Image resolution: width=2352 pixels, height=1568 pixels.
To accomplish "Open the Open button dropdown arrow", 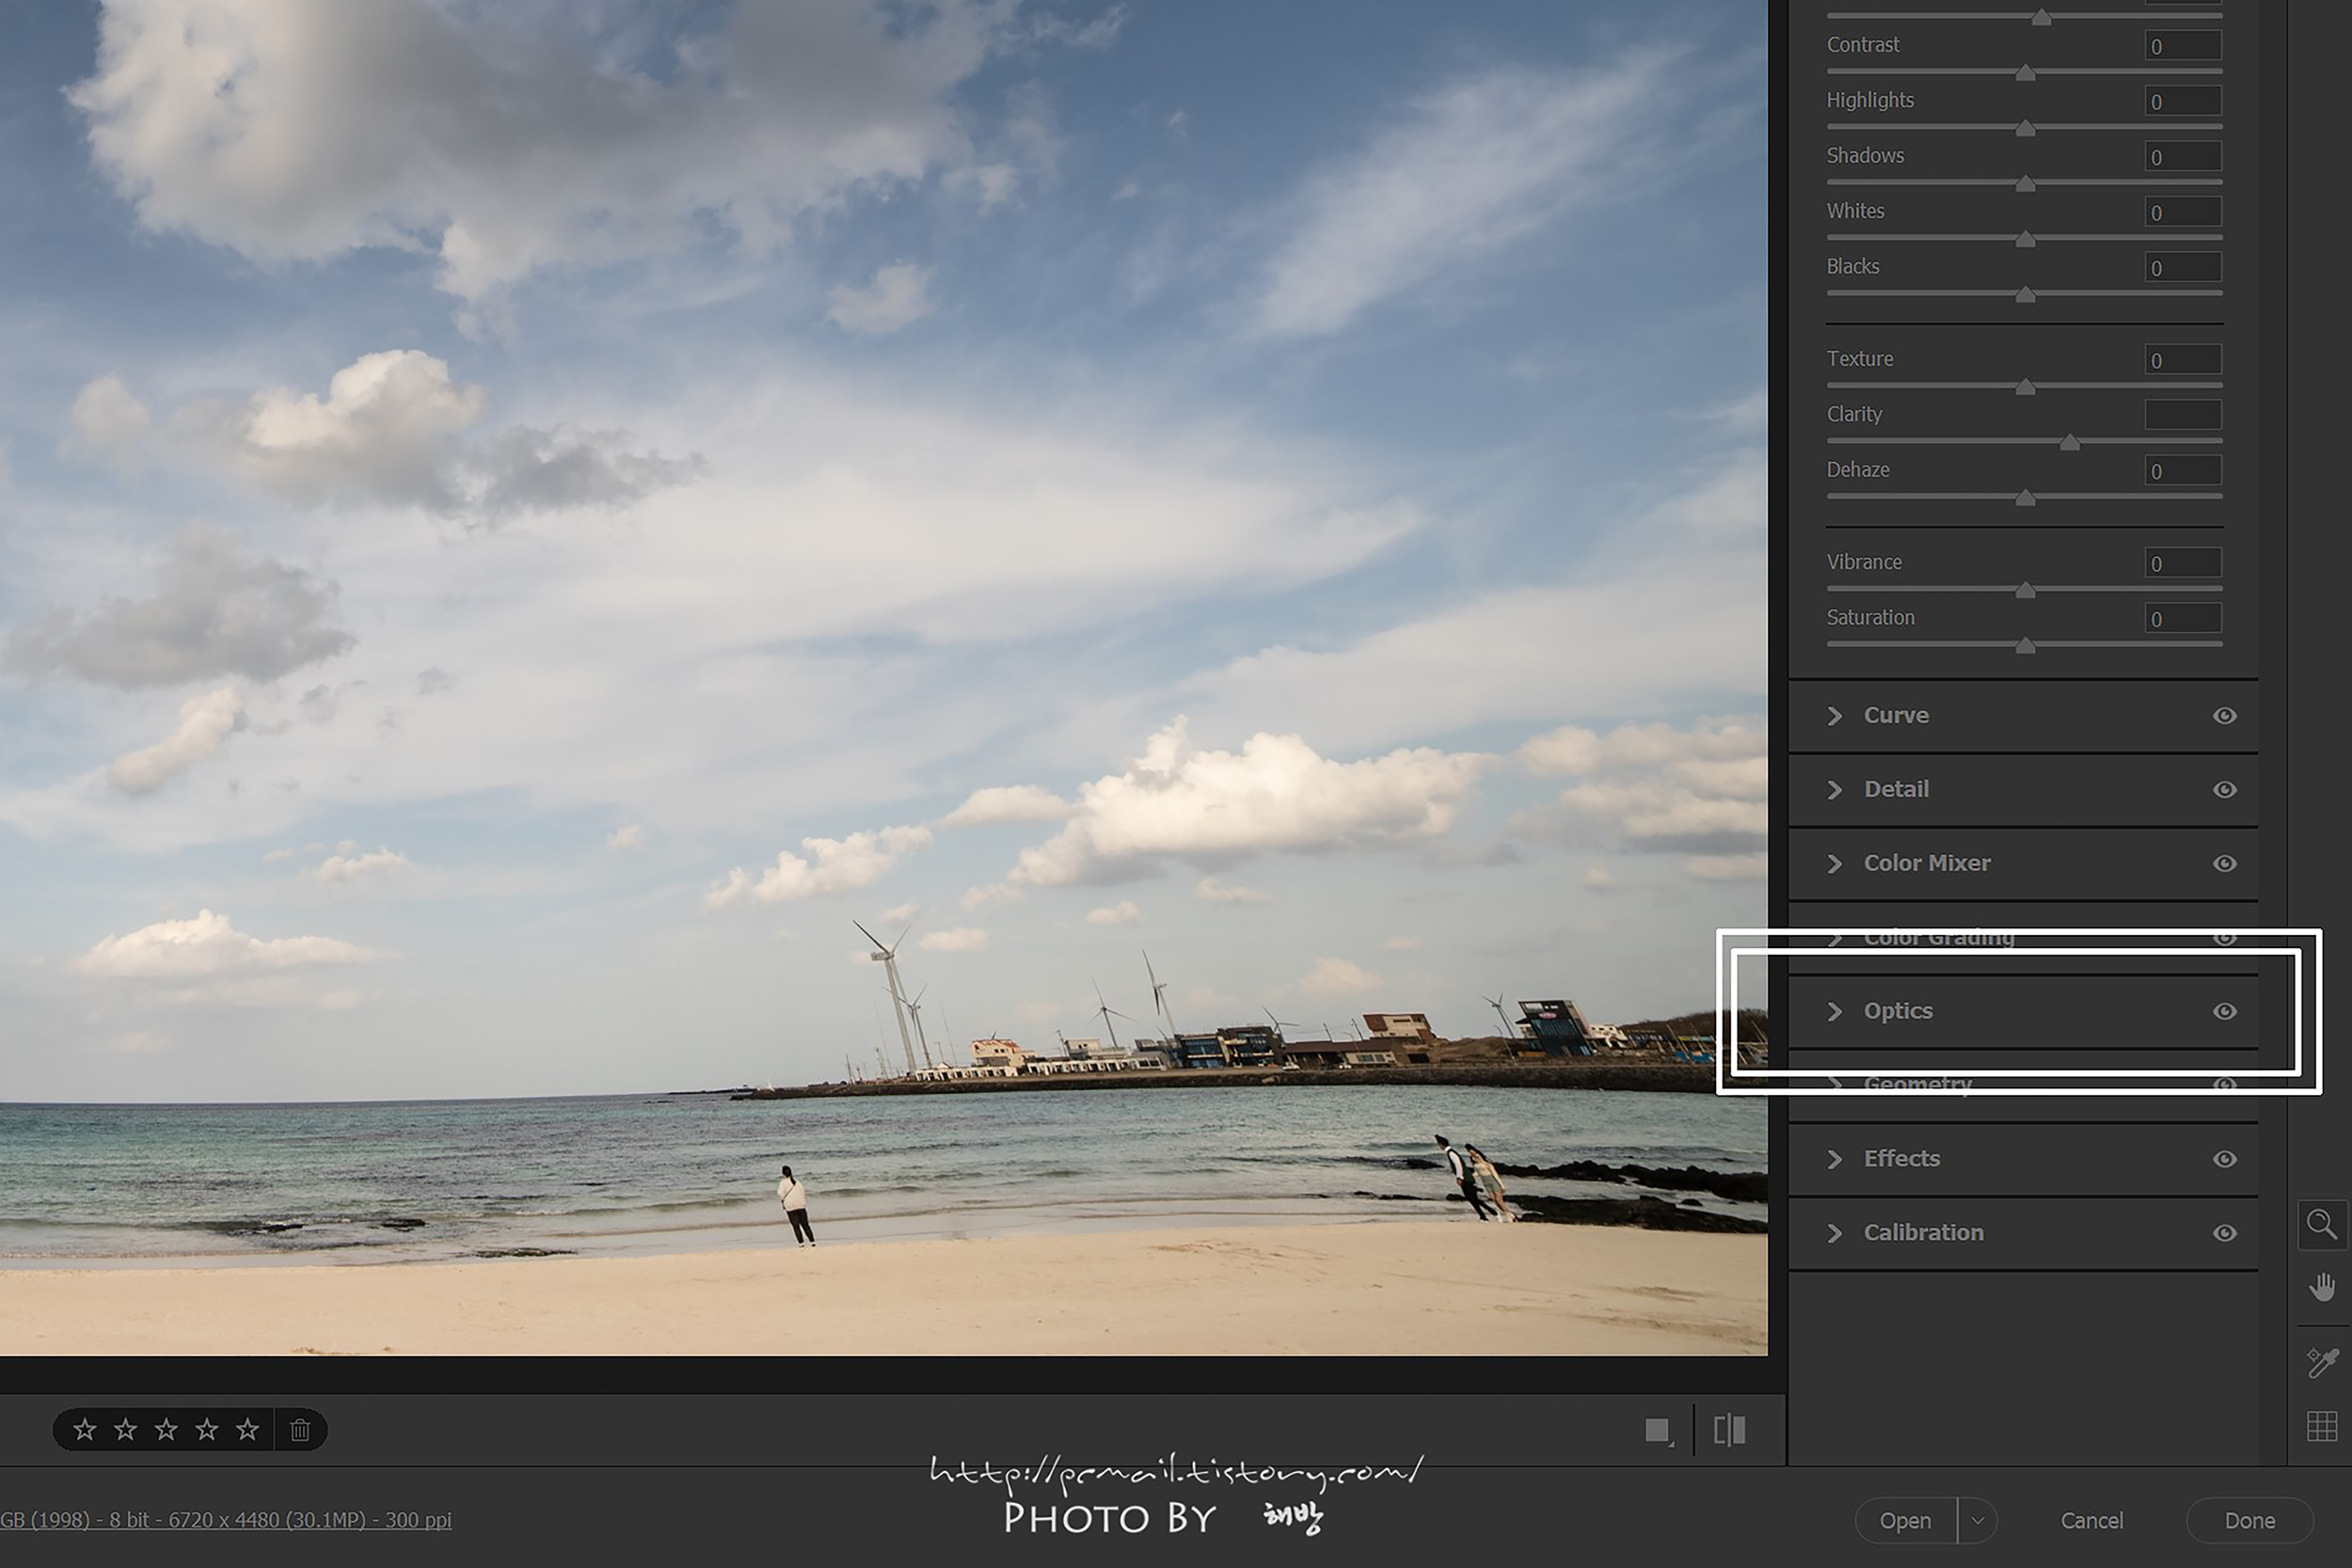I will pos(1977,1521).
